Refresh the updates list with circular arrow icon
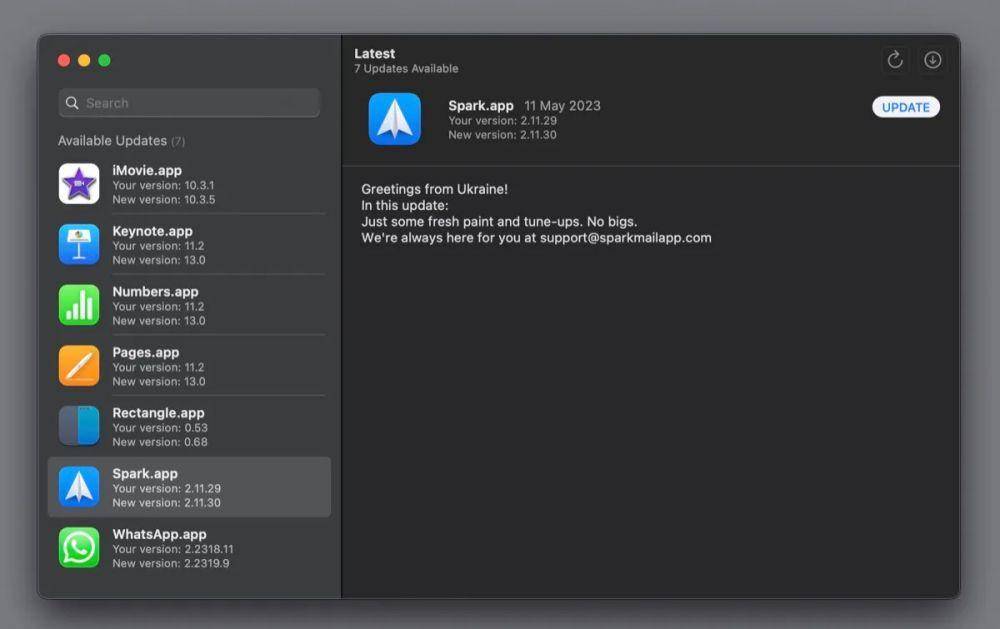This screenshot has width=1000, height=629. 895,60
